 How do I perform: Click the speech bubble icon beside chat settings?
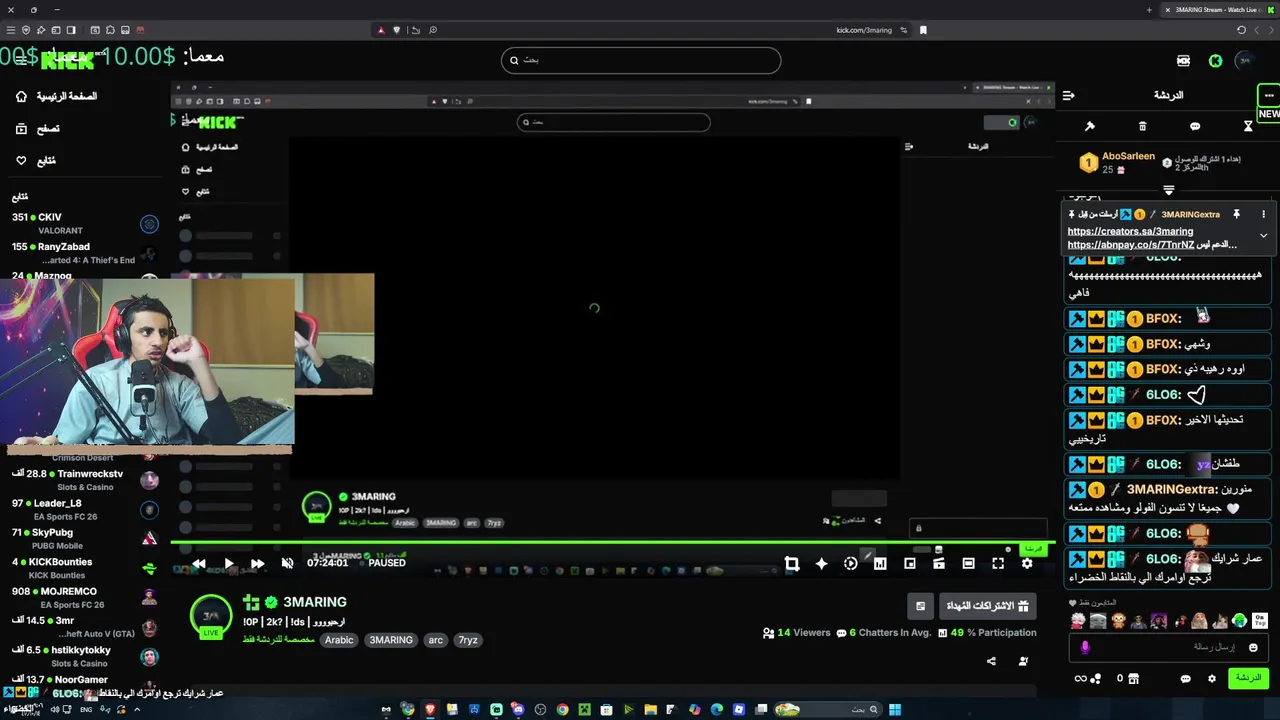[x=1186, y=679]
